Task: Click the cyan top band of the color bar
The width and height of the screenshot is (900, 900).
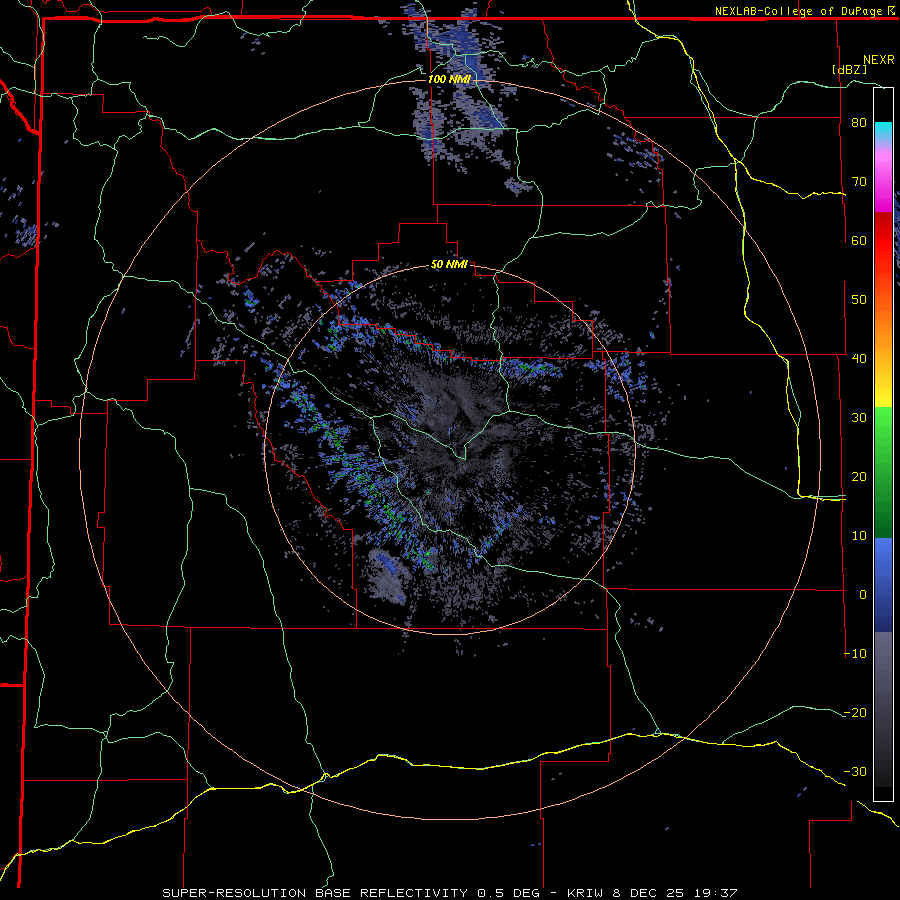Action: (x=883, y=131)
